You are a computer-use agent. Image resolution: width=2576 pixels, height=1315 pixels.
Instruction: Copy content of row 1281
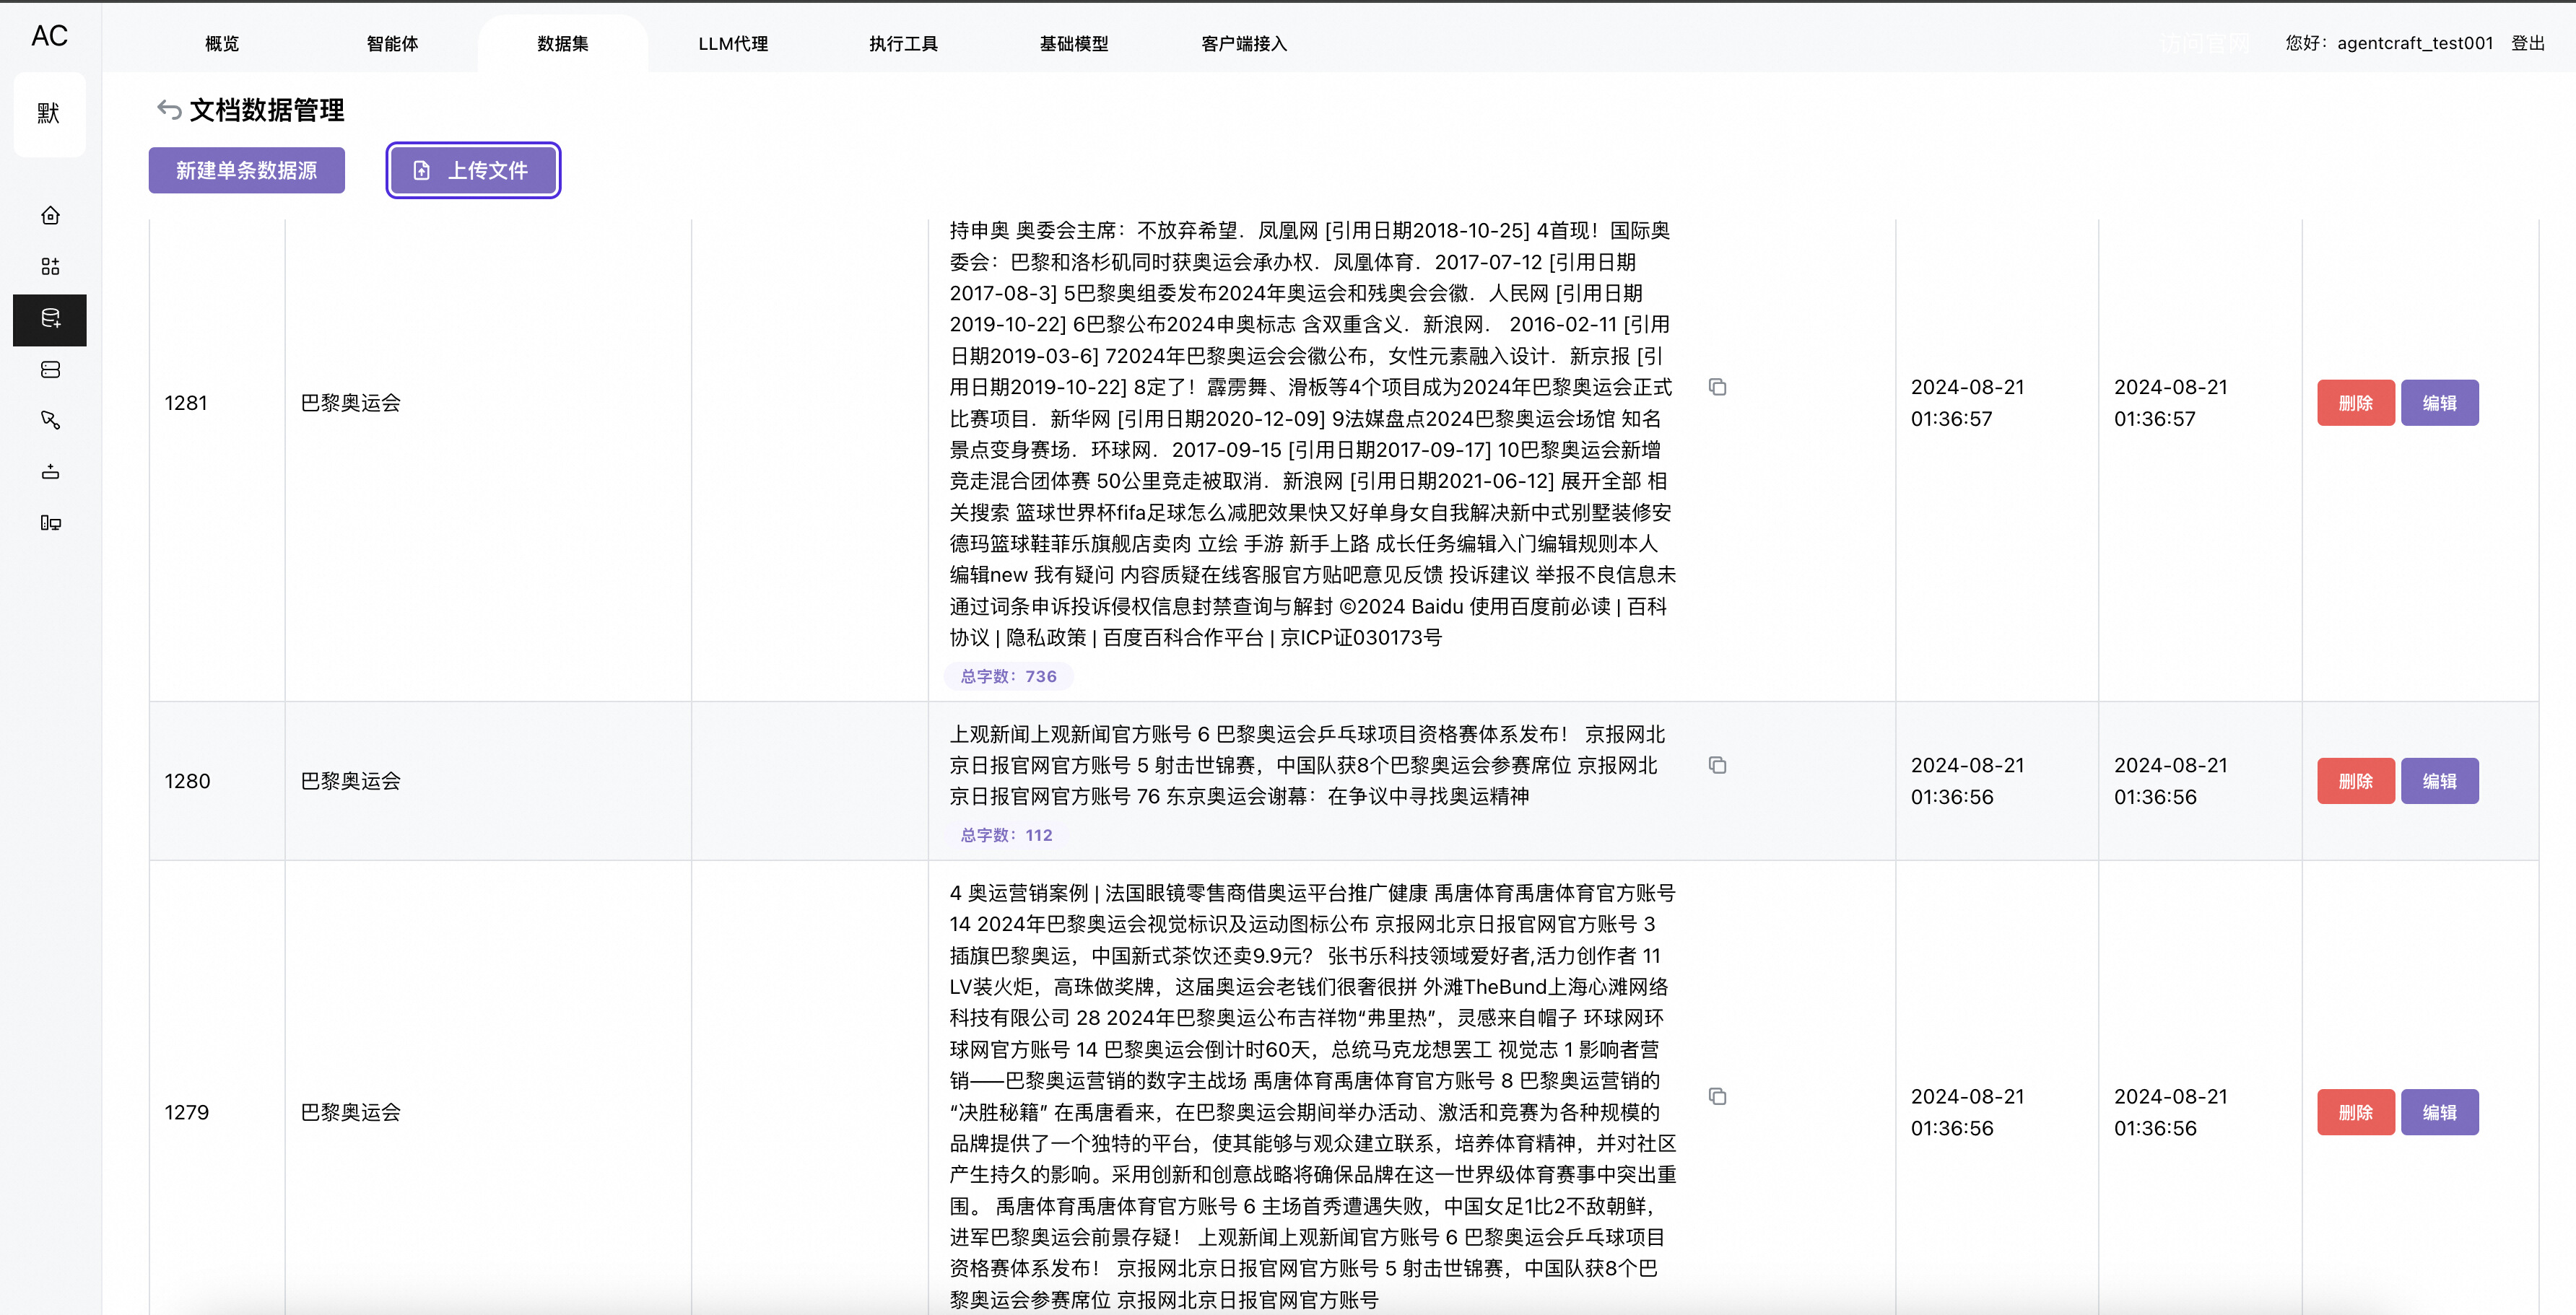(1717, 387)
